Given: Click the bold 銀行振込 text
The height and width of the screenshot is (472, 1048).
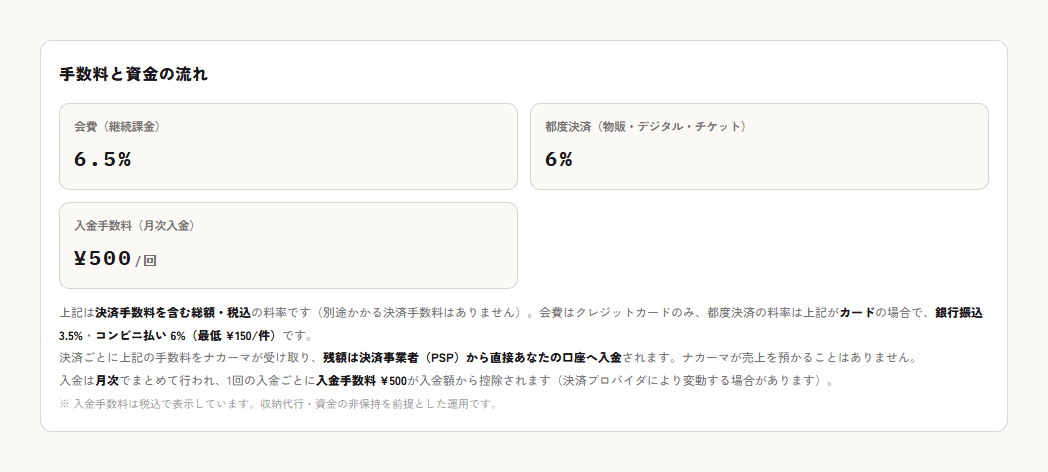Looking at the screenshot, I should pos(959,312).
